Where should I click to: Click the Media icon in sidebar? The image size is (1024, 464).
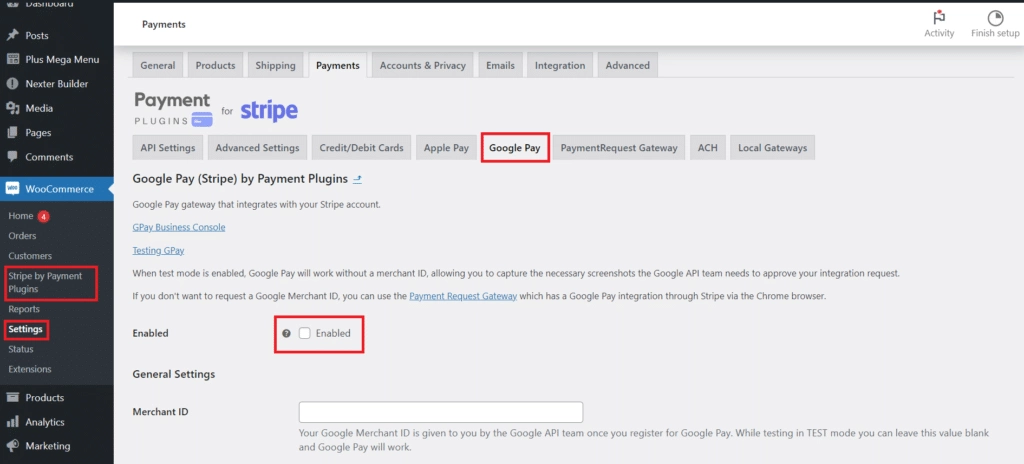tap(12, 108)
